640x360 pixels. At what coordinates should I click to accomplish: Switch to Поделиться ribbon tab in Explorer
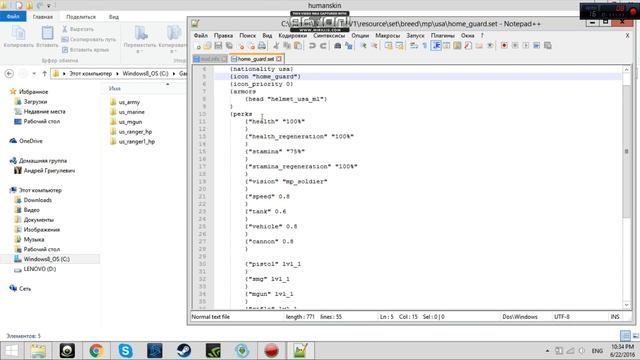coord(81,17)
